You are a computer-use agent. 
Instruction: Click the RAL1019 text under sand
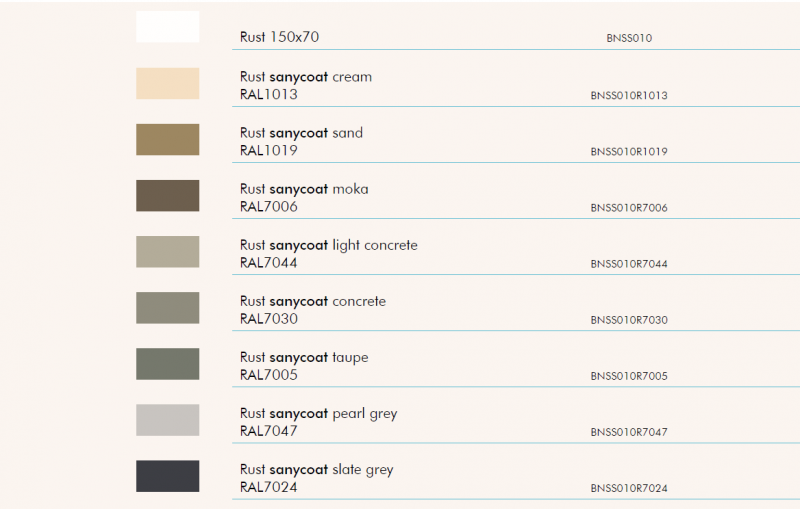(x=268, y=150)
